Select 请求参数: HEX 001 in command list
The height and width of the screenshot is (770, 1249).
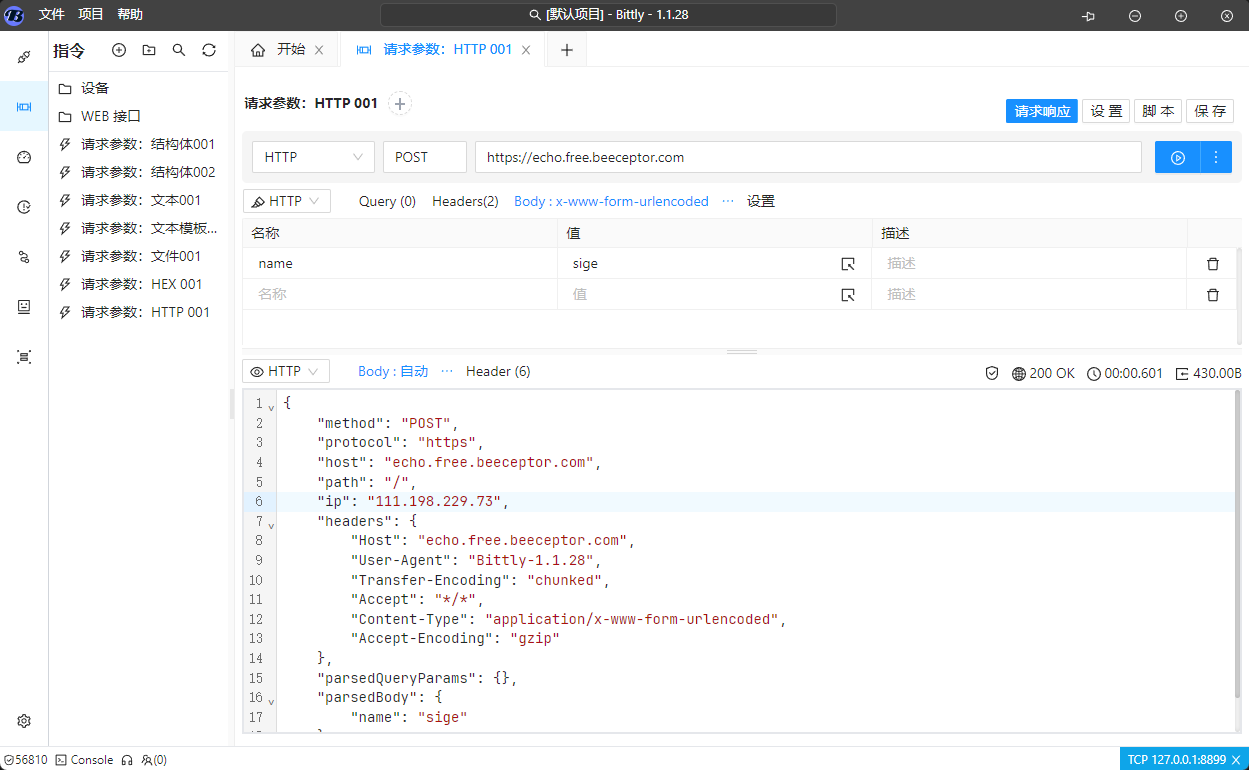point(141,284)
